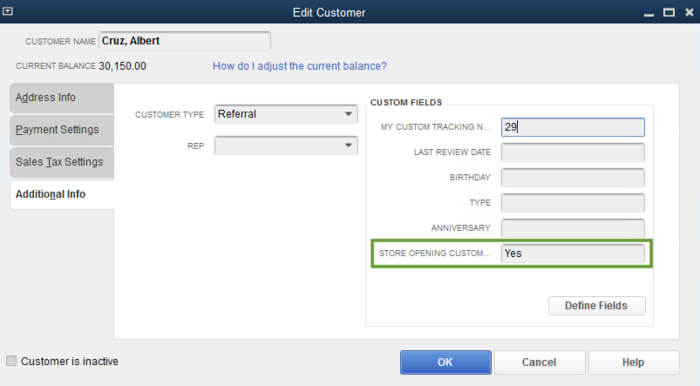
Task: Open the window system menu icon in title bar
Action: pos(8,11)
